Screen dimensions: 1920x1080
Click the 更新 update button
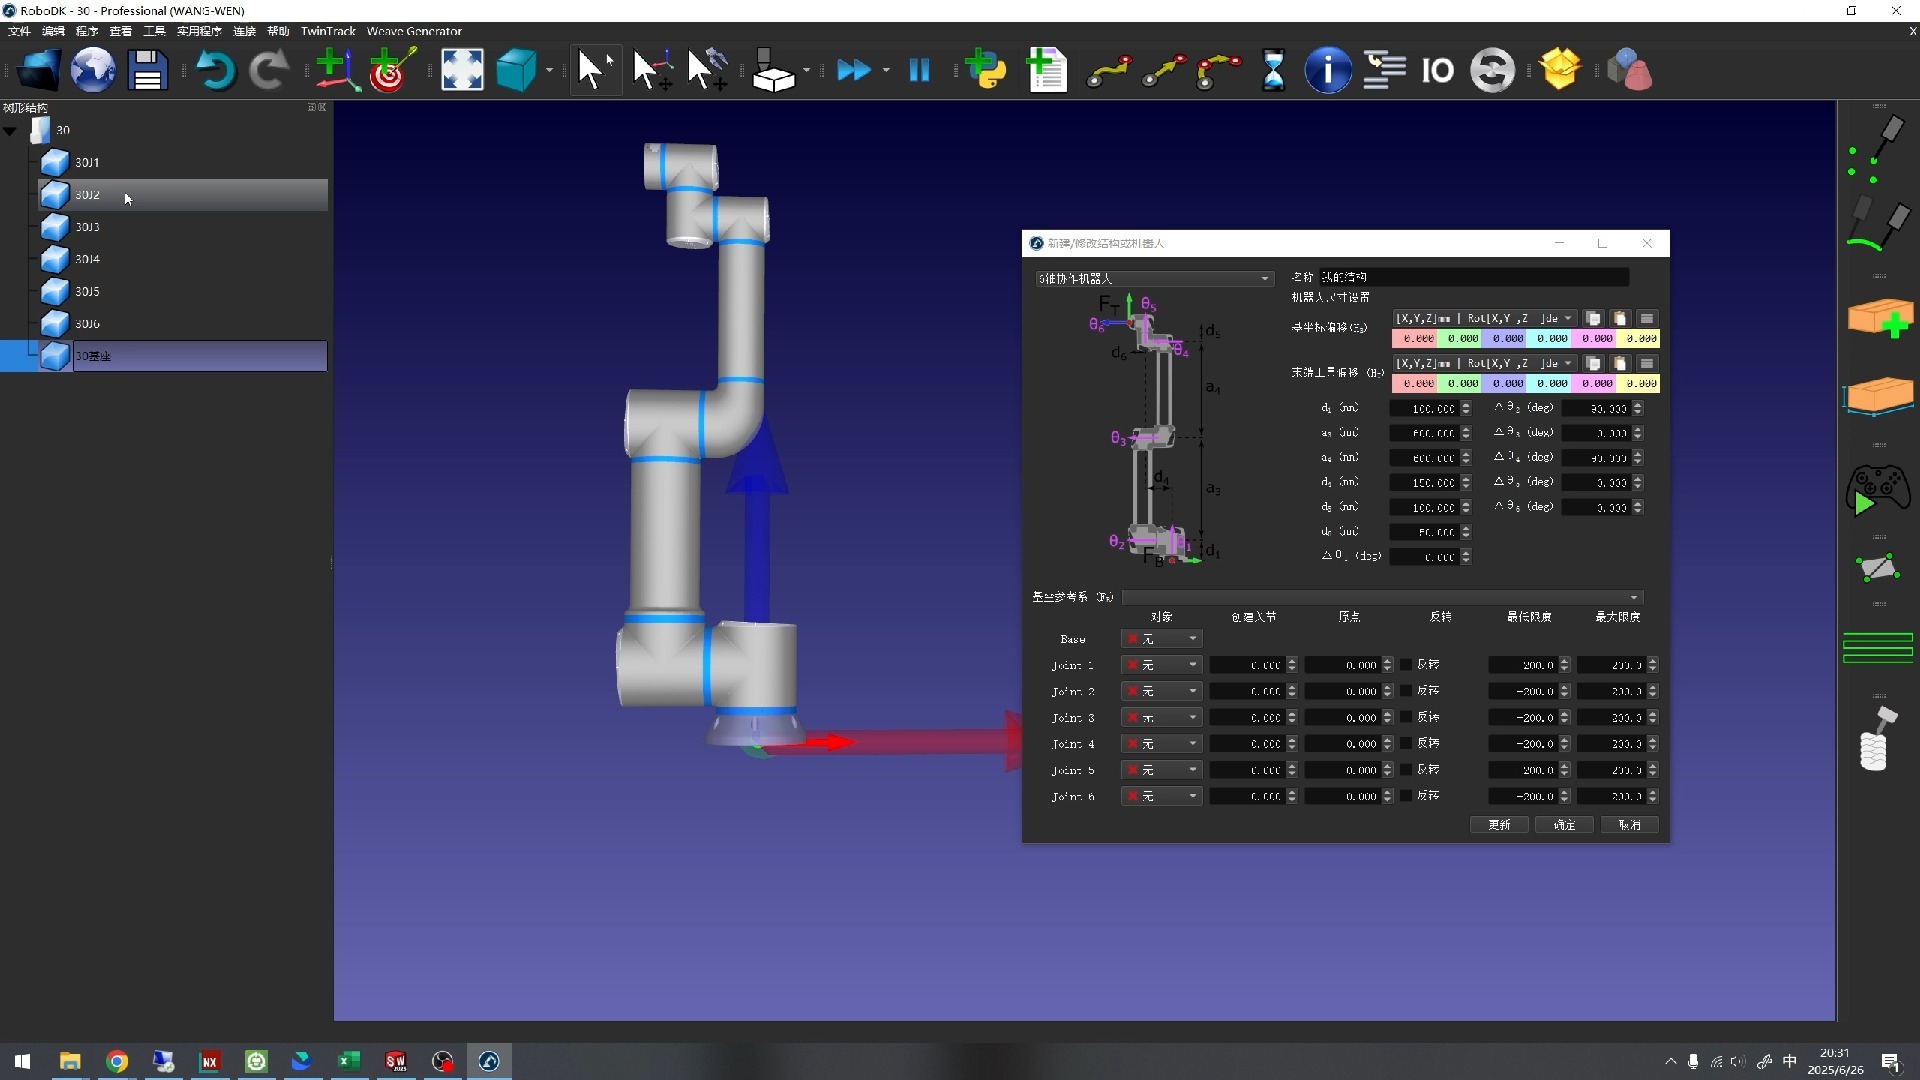[x=1499, y=825]
